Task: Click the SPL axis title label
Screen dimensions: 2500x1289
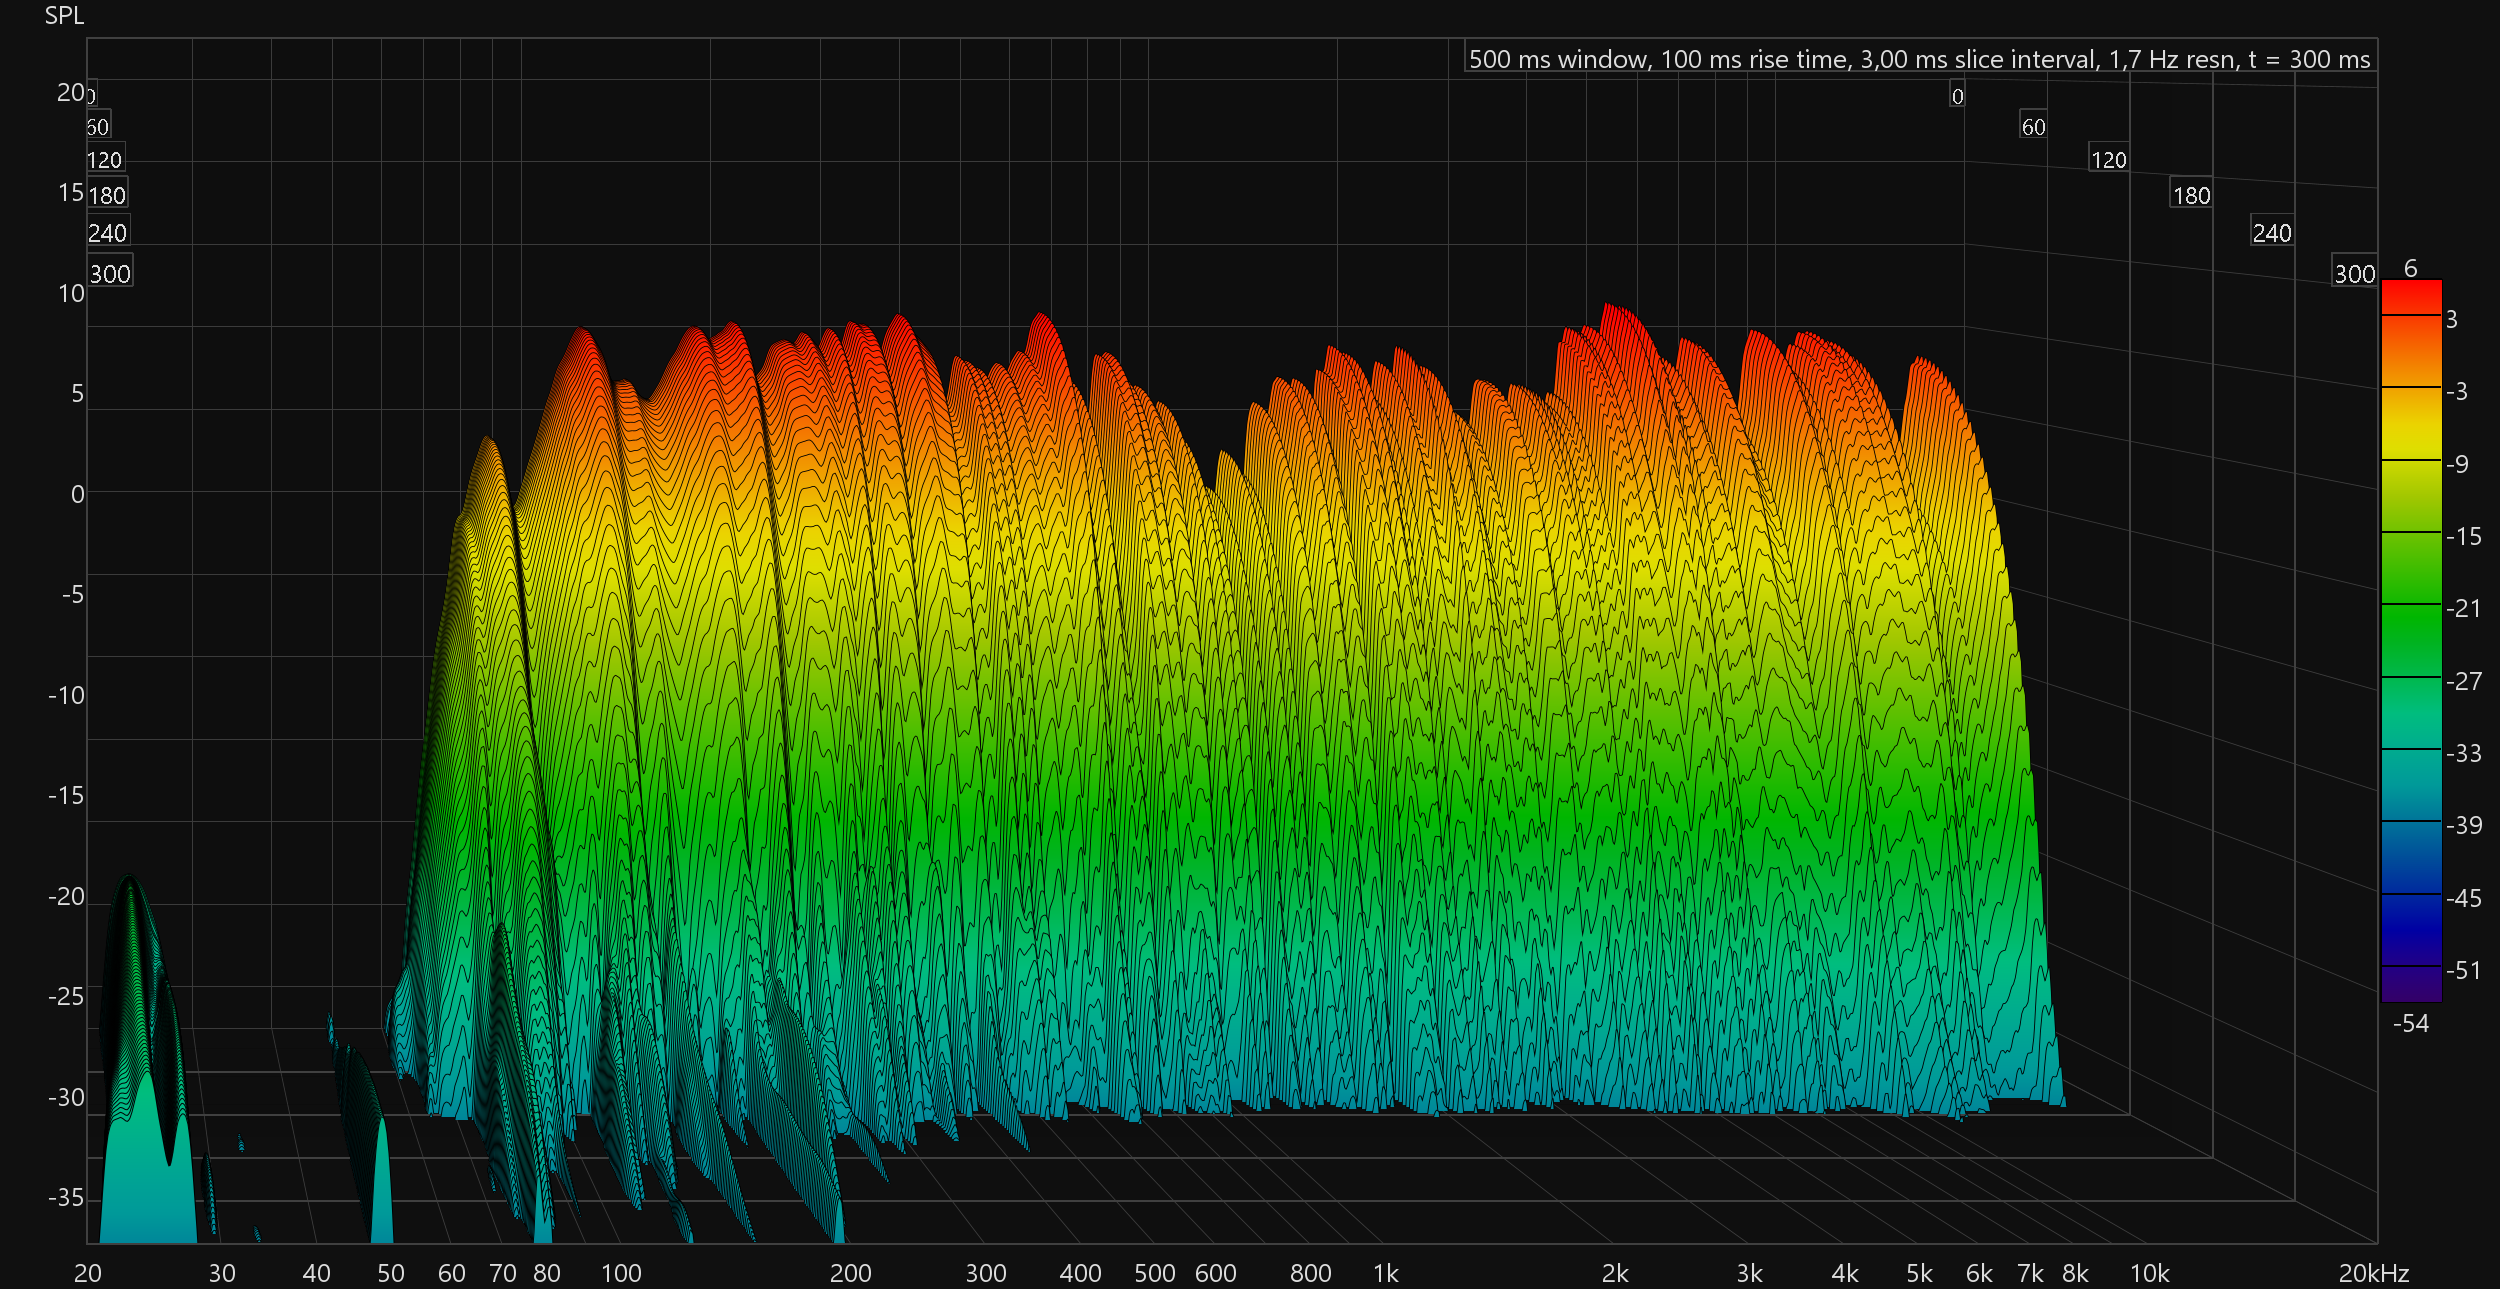Action: click(x=64, y=15)
